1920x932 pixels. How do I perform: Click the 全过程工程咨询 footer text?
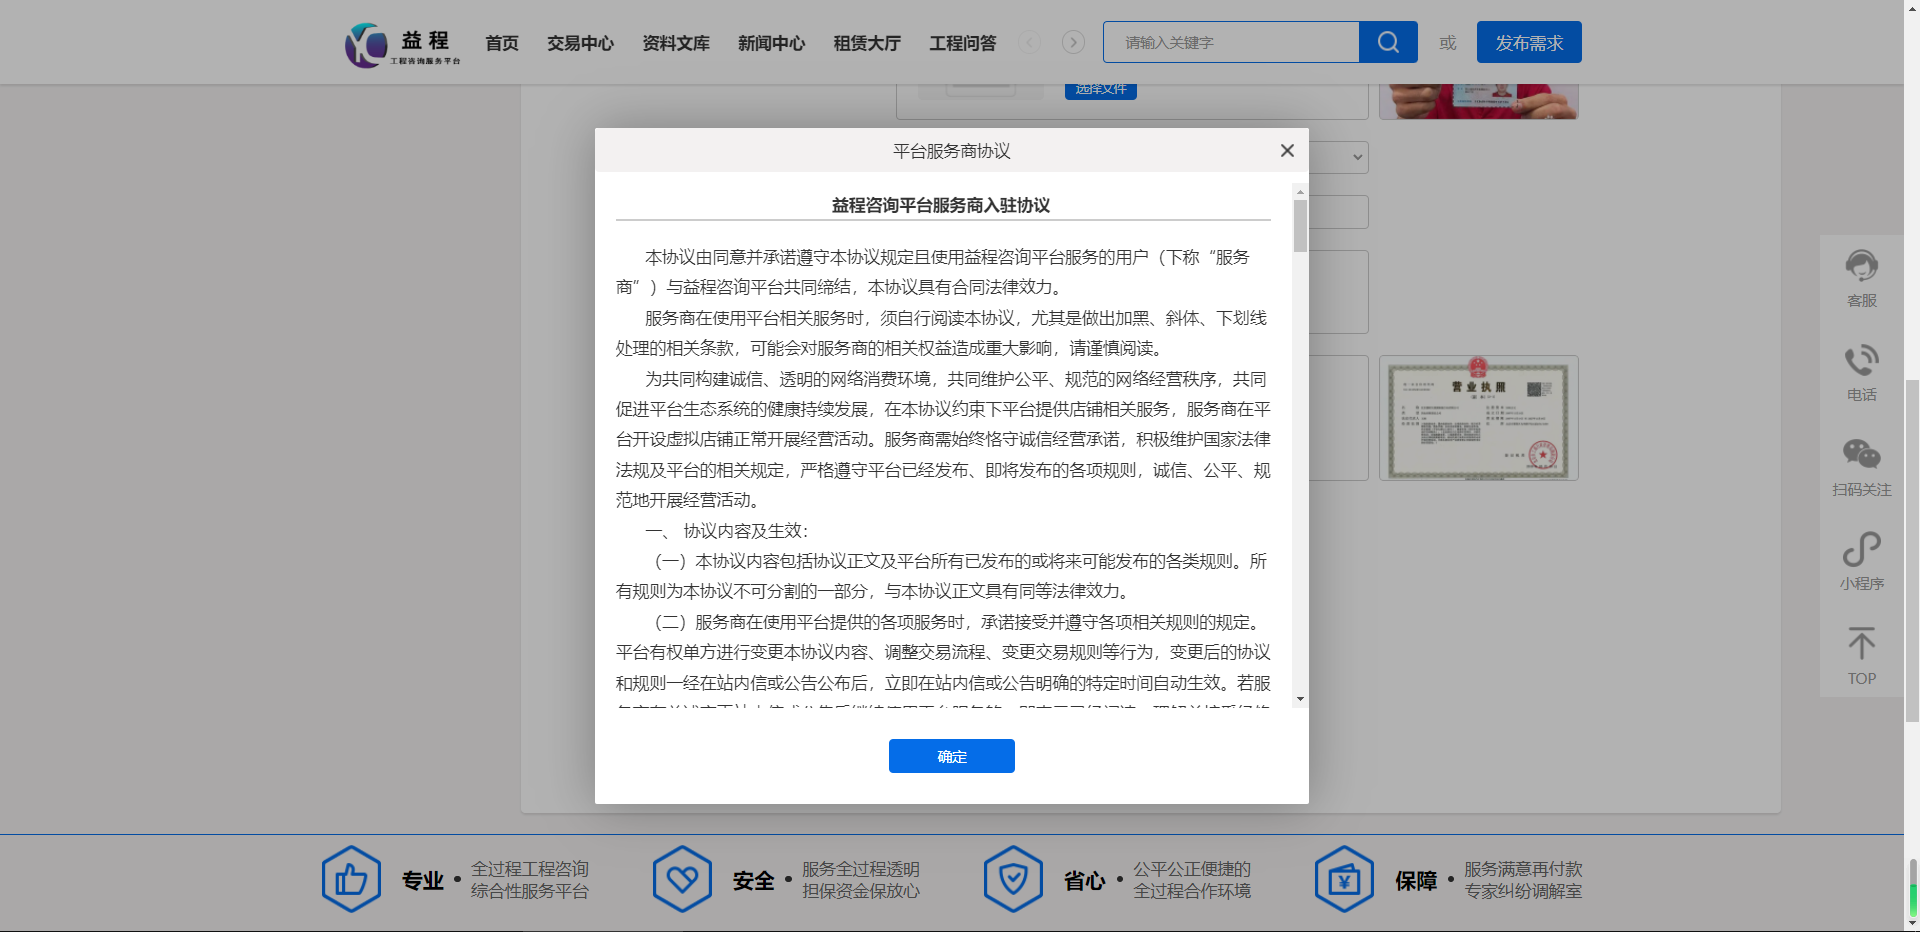(x=530, y=869)
